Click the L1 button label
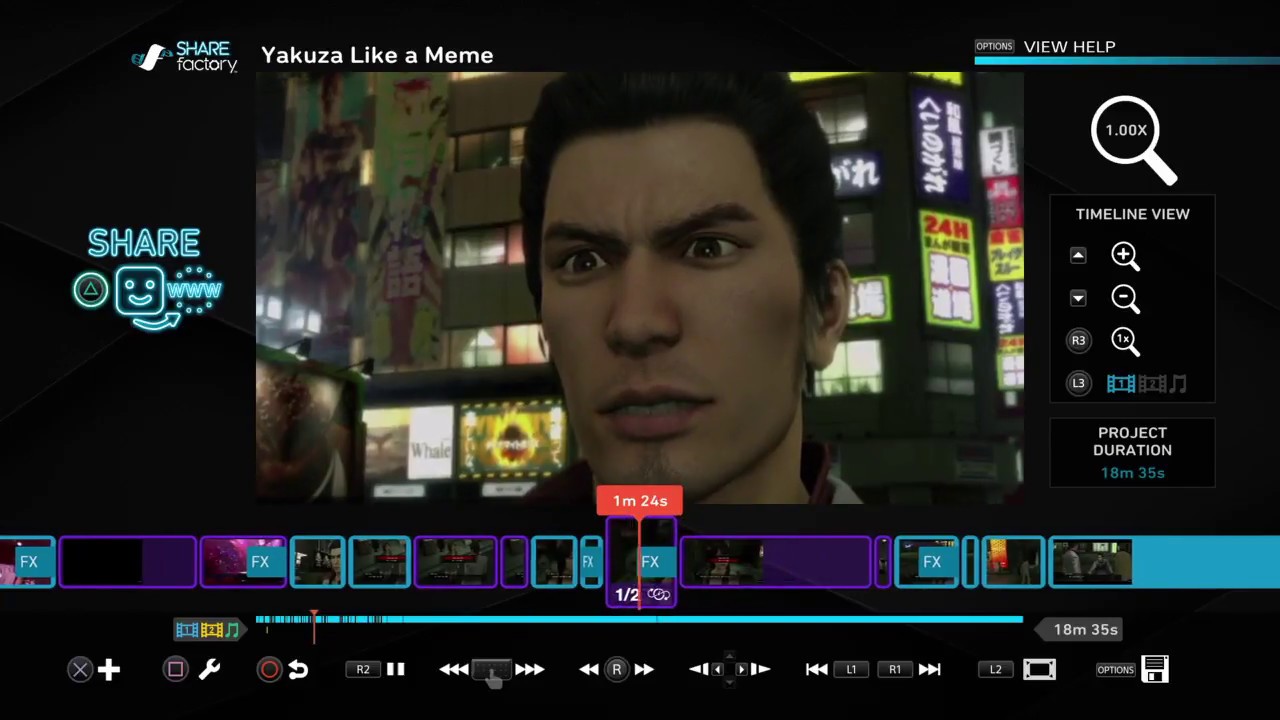 (x=852, y=670)
